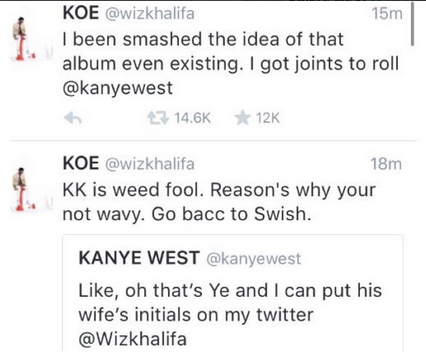
Task: Click the 18m timestamp
Action: 386,164
